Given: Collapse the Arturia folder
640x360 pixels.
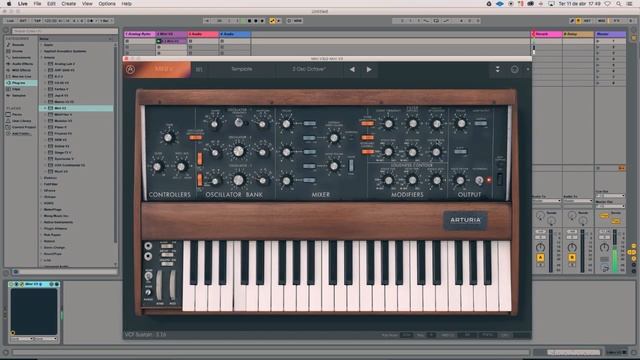Looking at the screenshot, I should (x=42, y=58).
